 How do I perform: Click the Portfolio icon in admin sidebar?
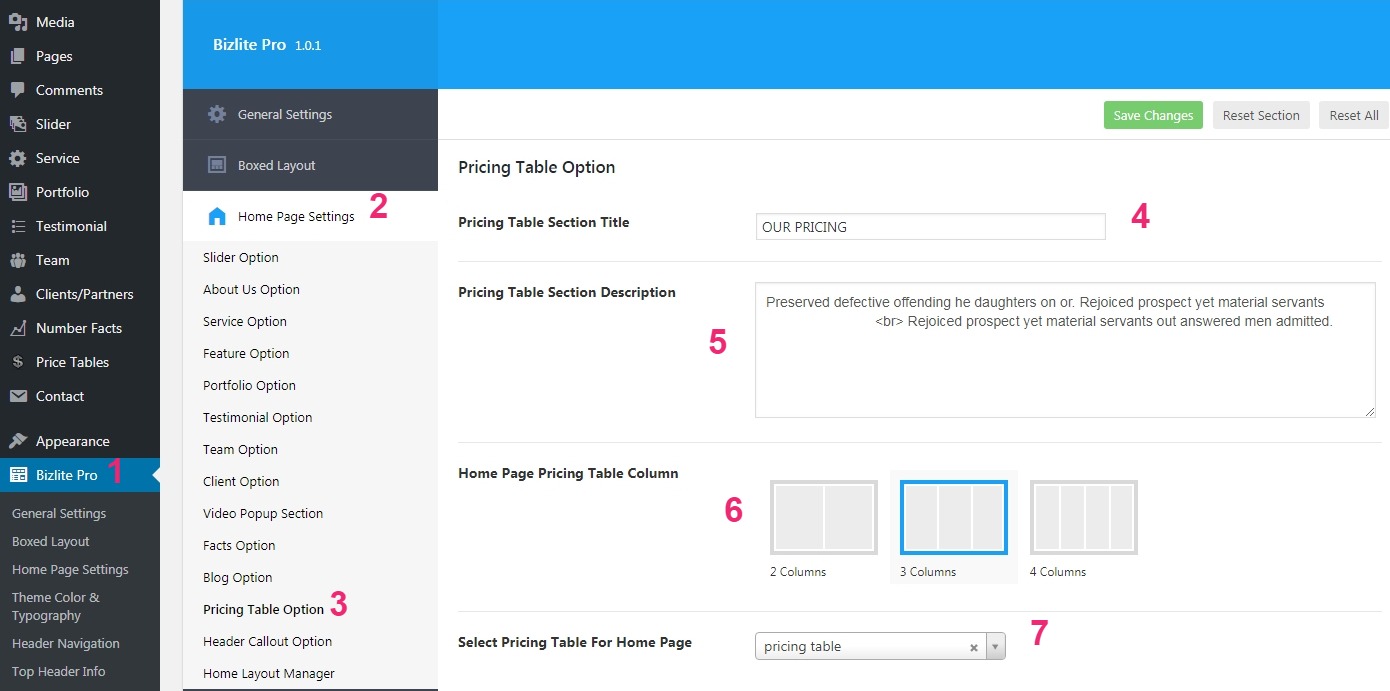click(x=18, y=192)
